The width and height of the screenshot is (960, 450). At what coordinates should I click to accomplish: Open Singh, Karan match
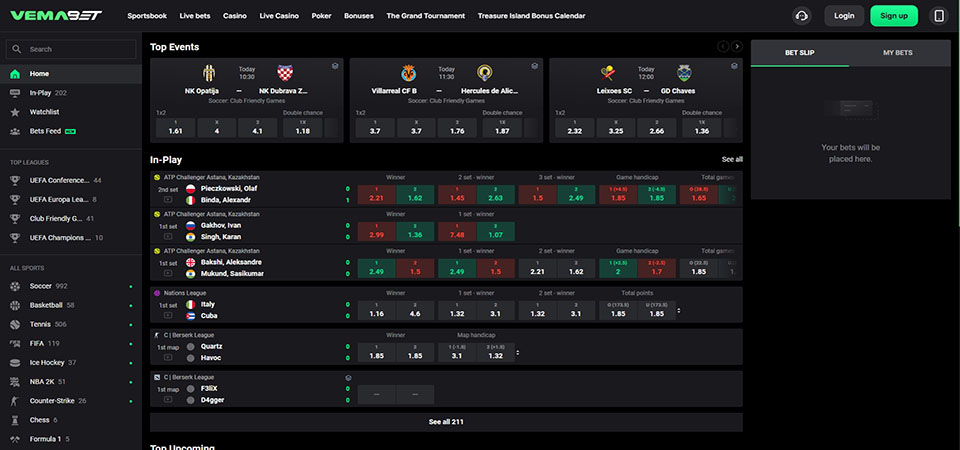(220, 237)
